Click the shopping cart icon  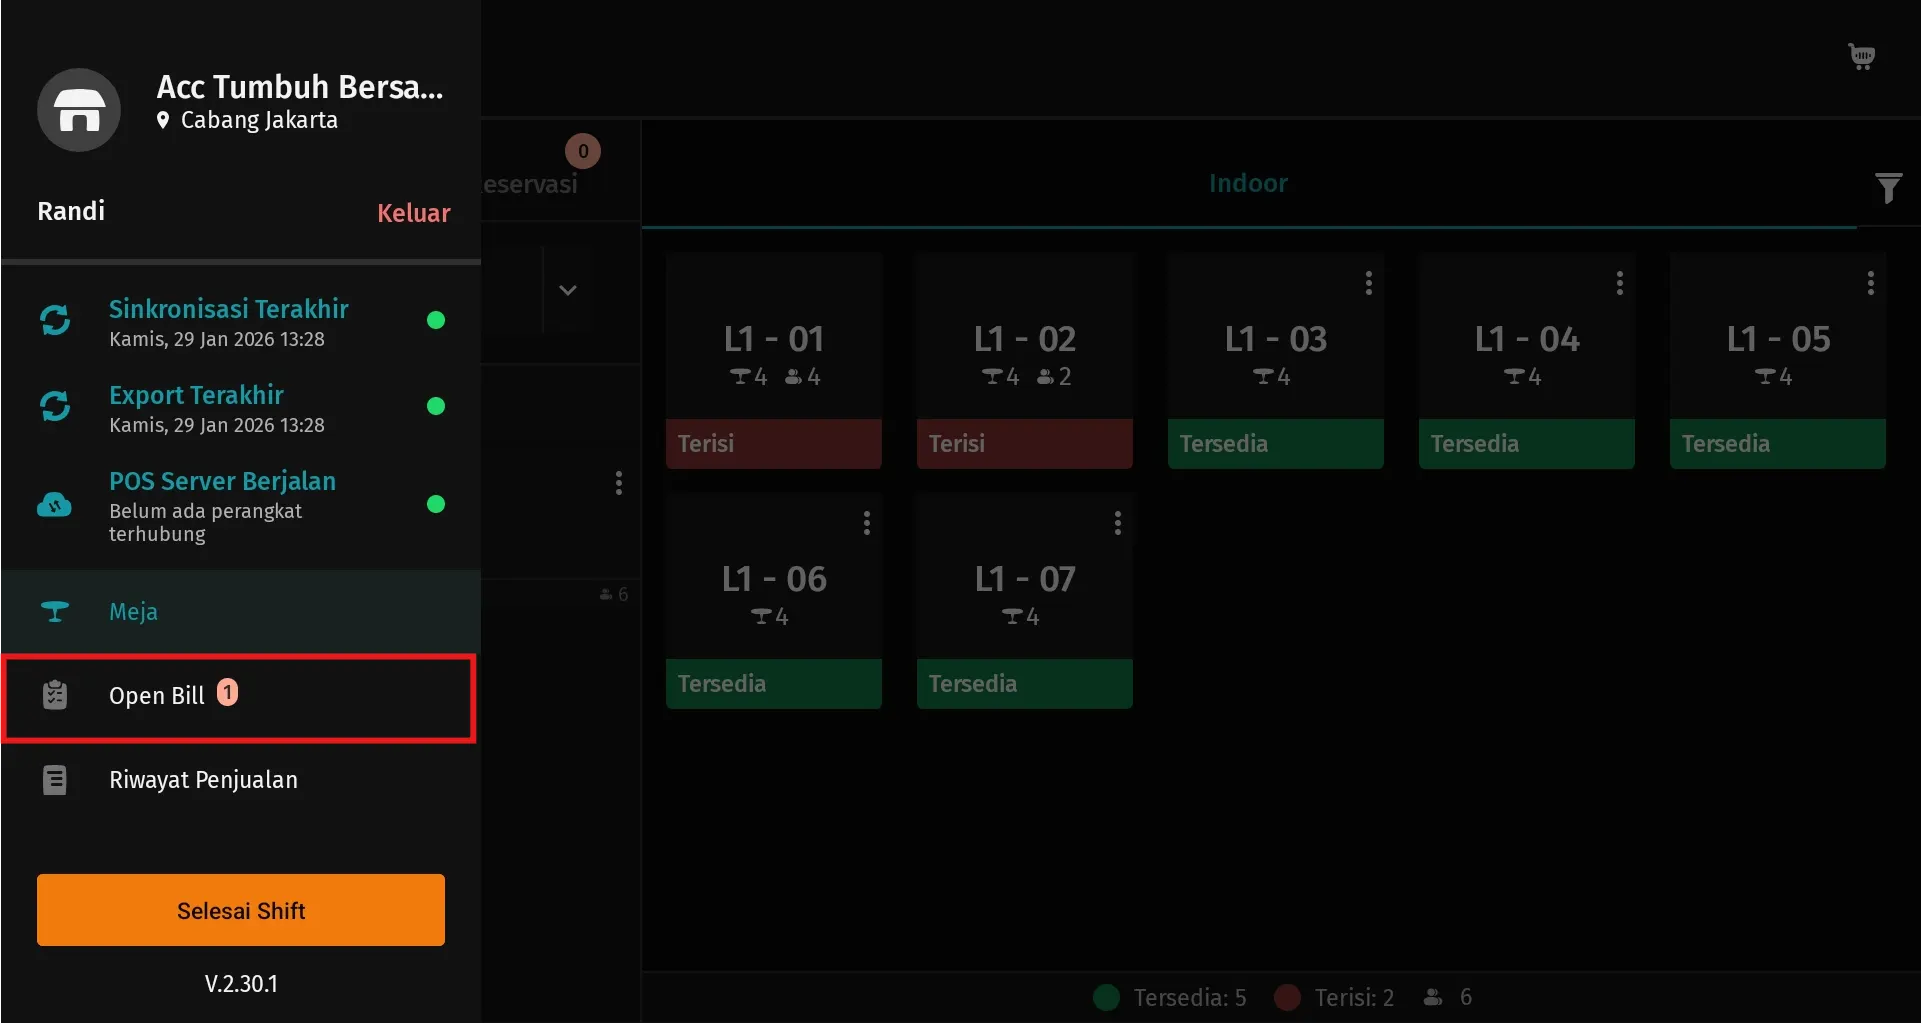1861,56
